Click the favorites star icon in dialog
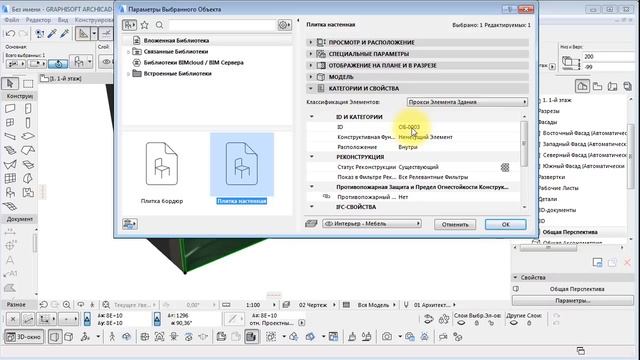Screen dimensions: 640x360 pyautogui.click(x=144, y=25)
